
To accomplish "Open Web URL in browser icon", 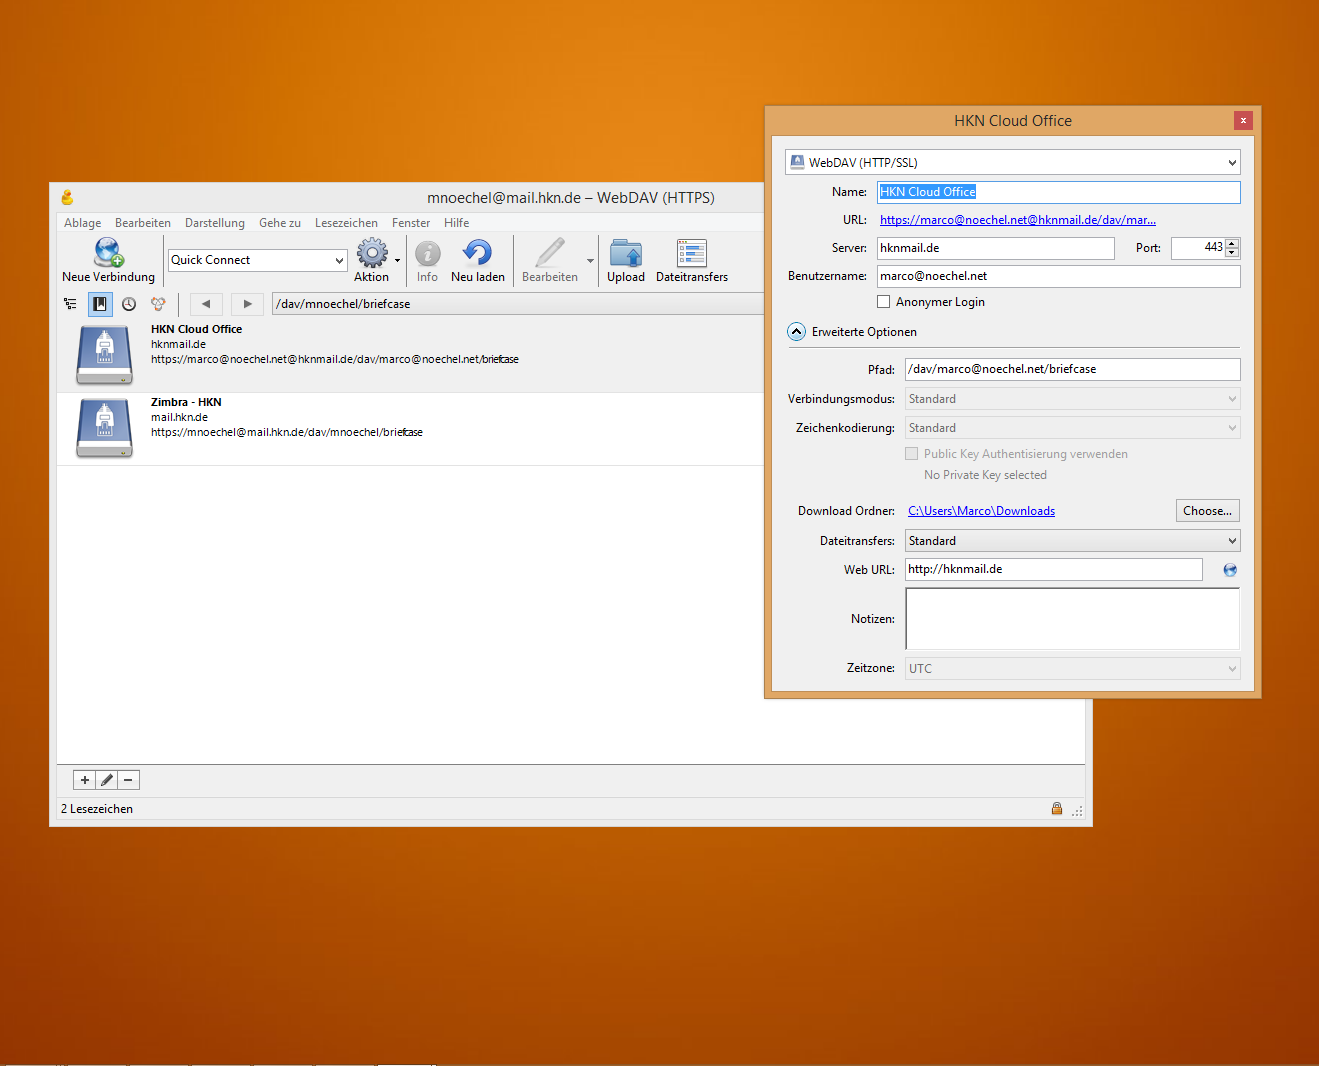I will click(1230, 570).
